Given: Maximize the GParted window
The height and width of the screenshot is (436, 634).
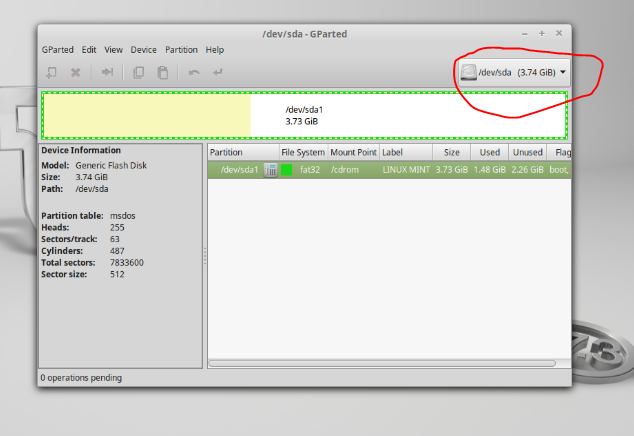Looking at the screenshot, I should (542, 34).
